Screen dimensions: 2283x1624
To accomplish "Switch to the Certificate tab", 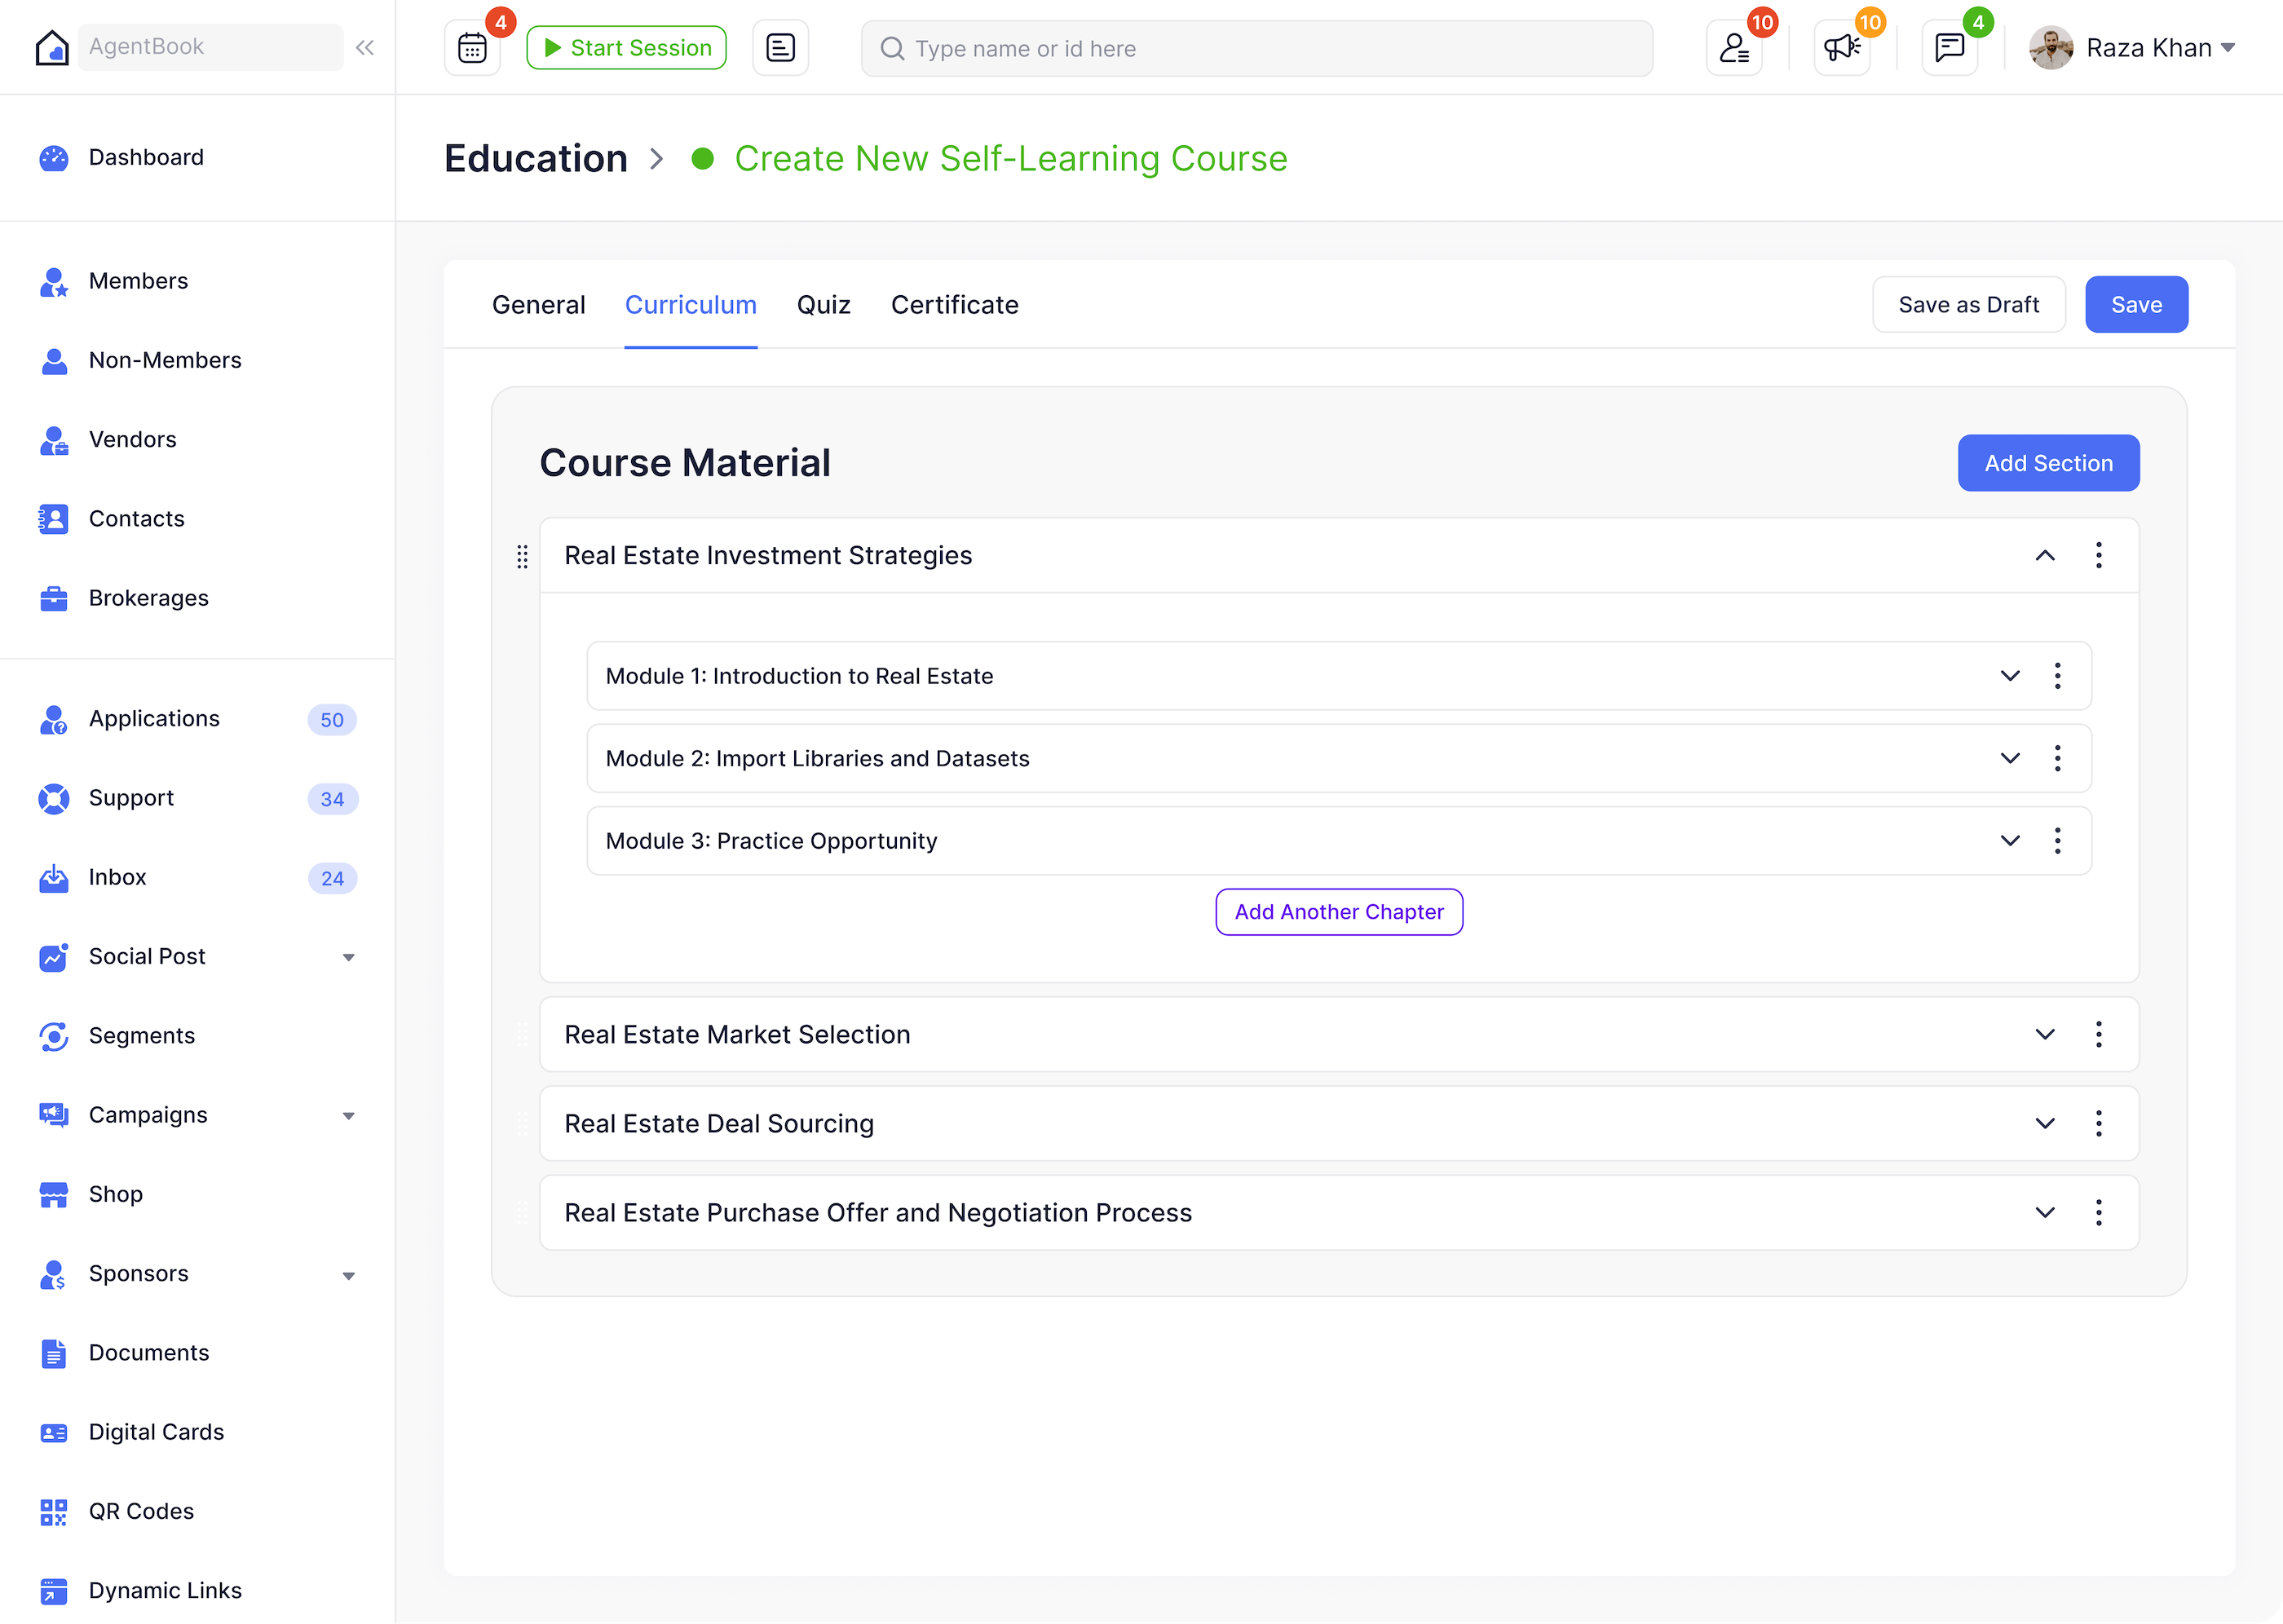I will pos(954,305).
